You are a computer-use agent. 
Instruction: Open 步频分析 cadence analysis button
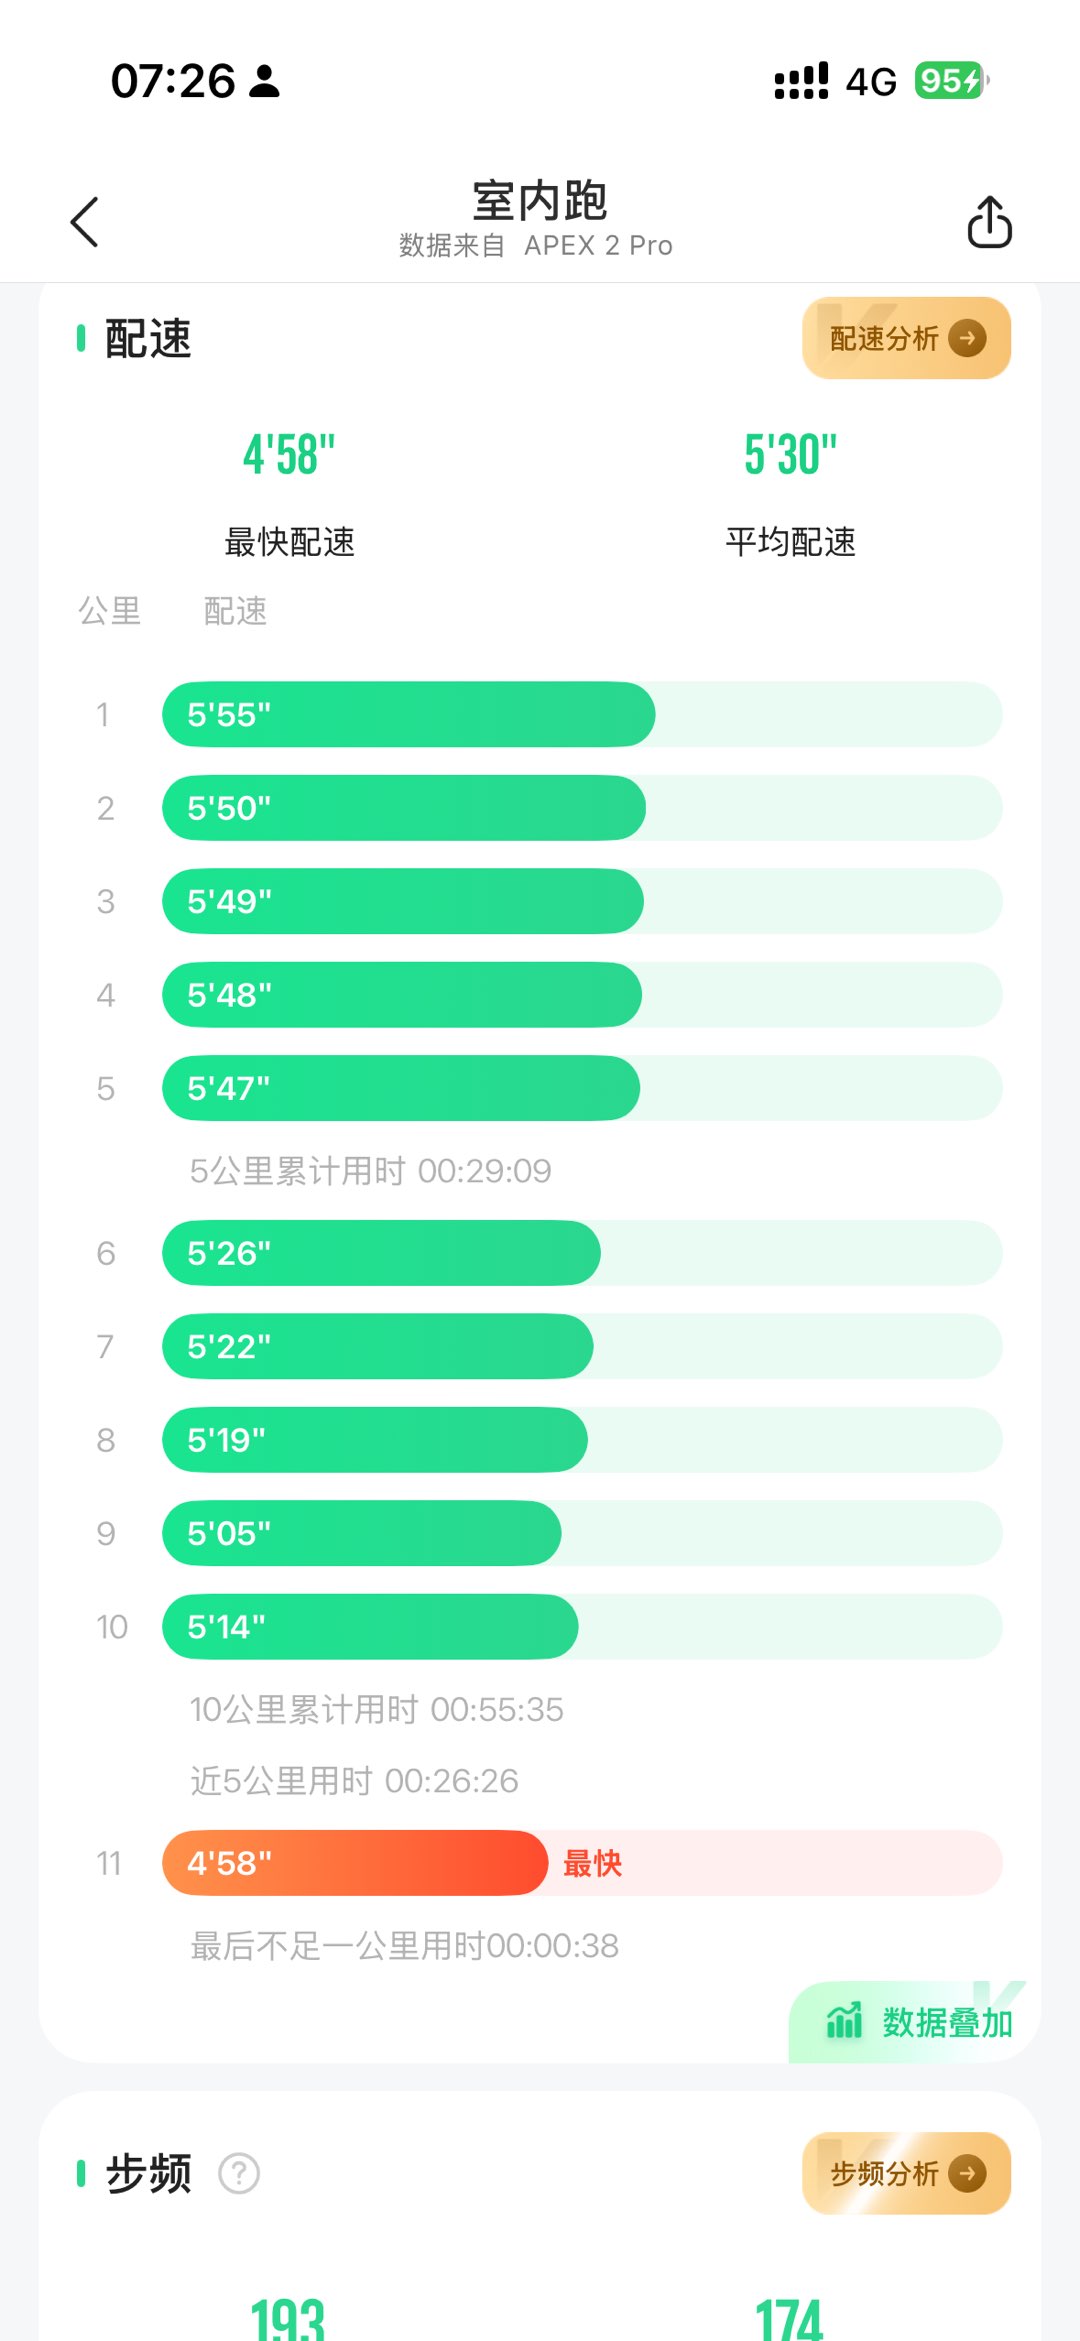coord(885,2173)
